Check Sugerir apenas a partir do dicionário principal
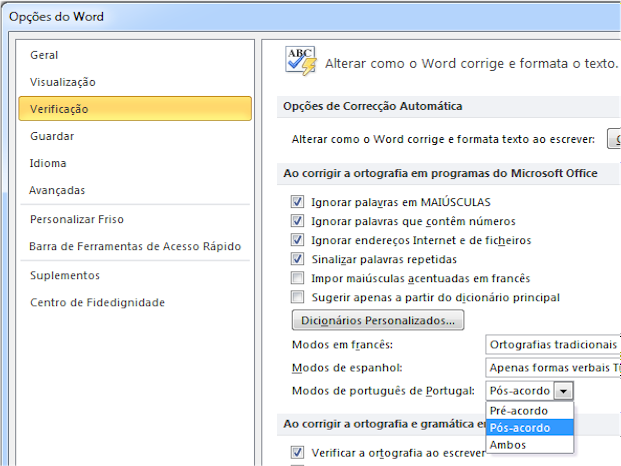Viewport: 621px width, 466px height. pyautogui.click(x=297, y=297)
